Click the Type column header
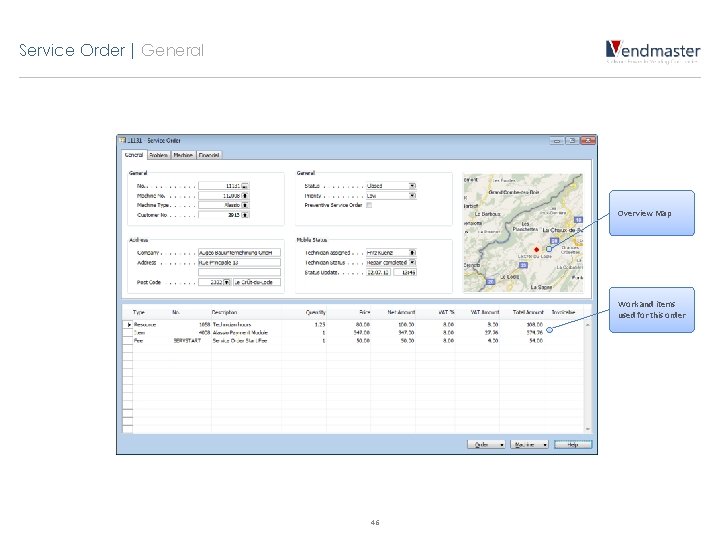Image resolution: width=720 pixels, height=540 pixels. pyautogui.click(x=139, y=312)
